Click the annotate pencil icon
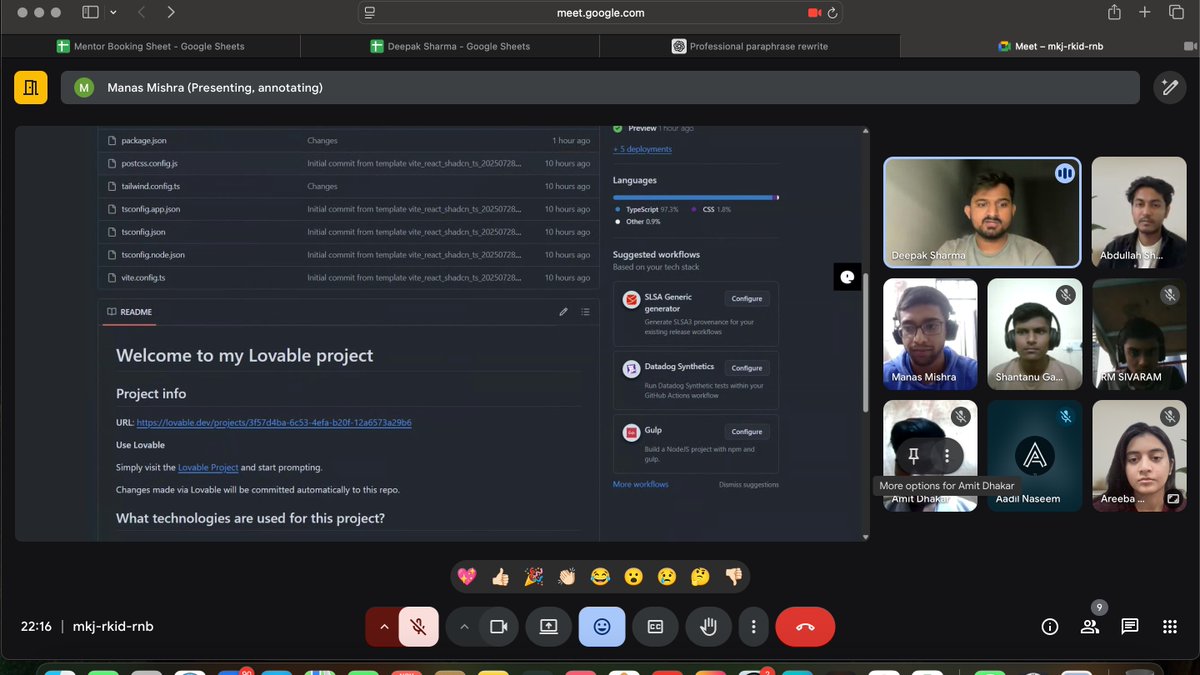This screenshot has width=1200, height=675. coord(1168,87)
